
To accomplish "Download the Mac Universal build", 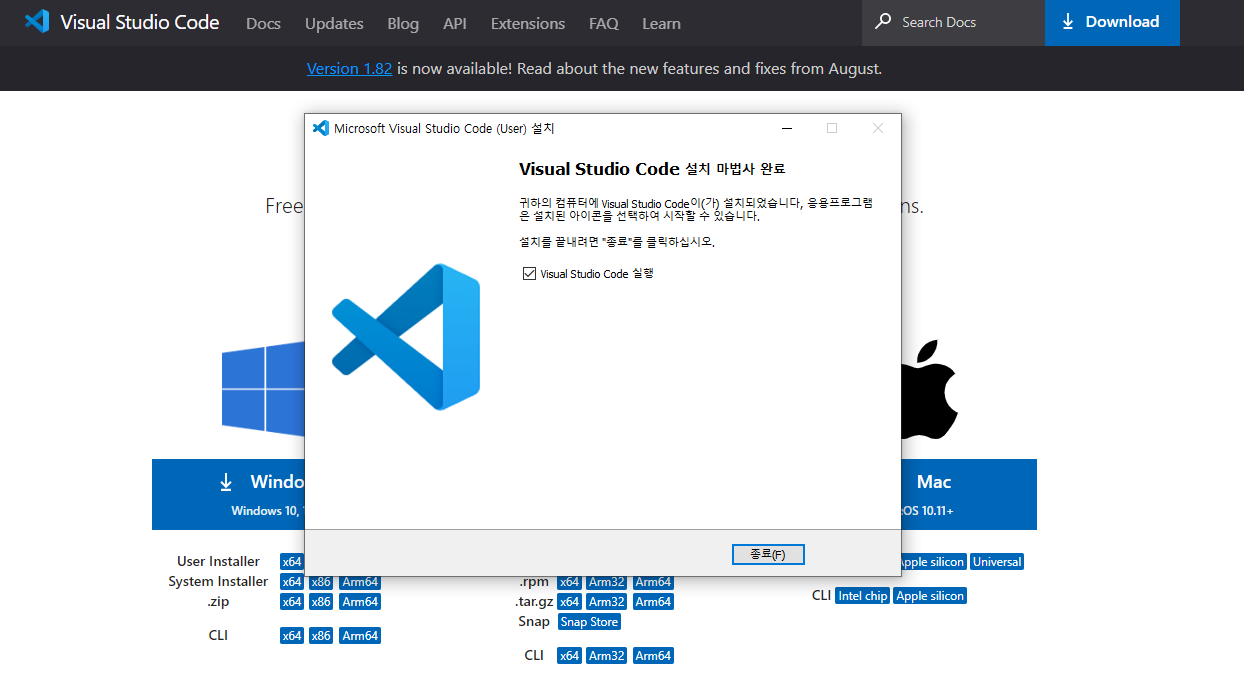I will pos(997,562).
